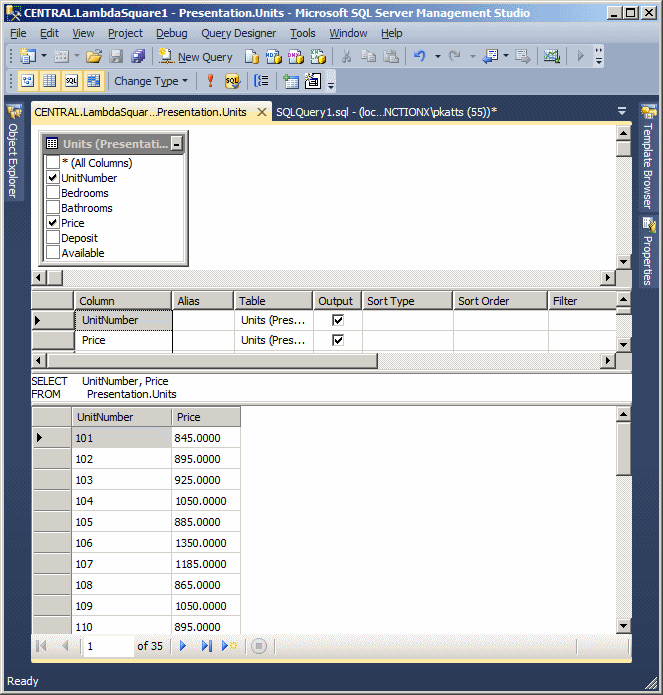The image size is (663, 695).
Task: Open the Properties side panel
Action: tap(648, 252)
